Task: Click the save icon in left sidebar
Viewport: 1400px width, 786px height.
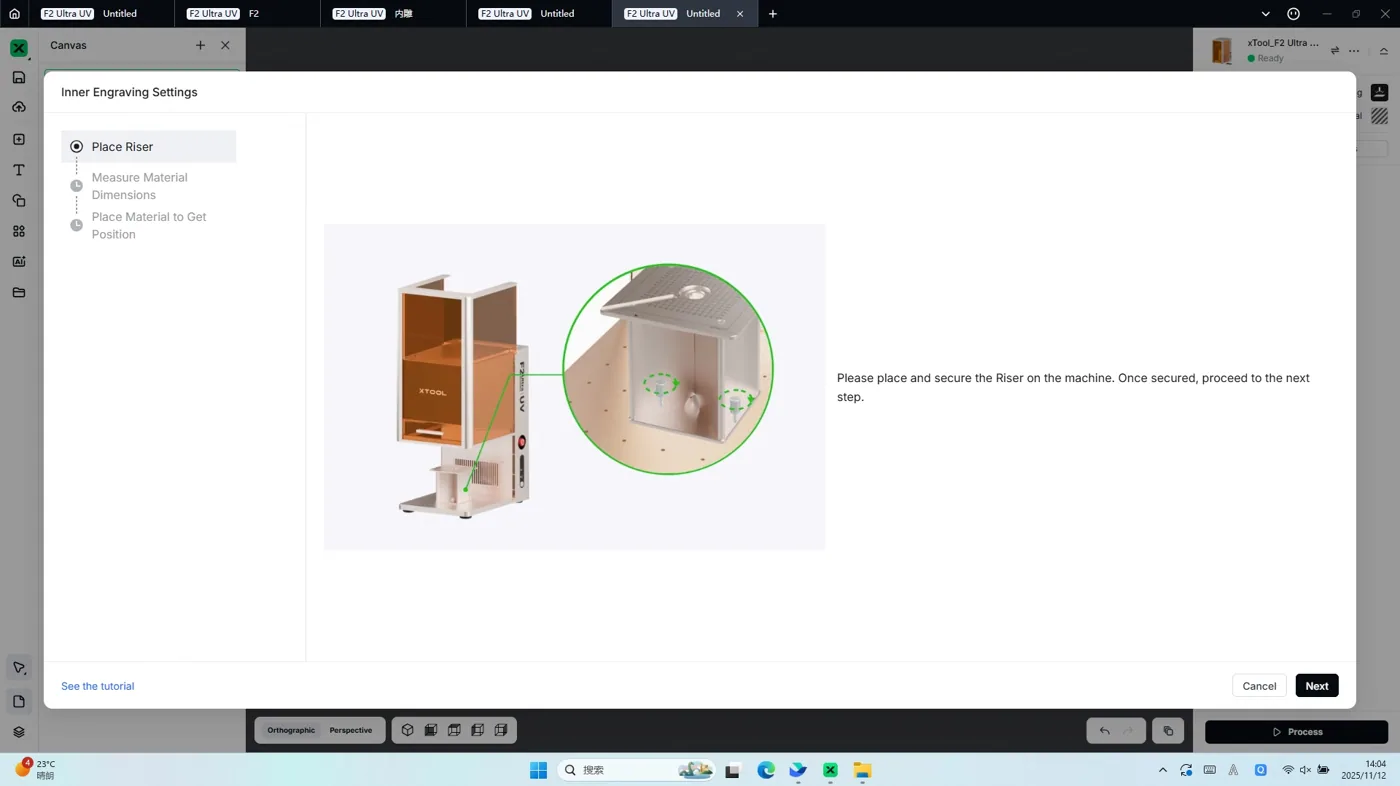Action: [19, 77]
